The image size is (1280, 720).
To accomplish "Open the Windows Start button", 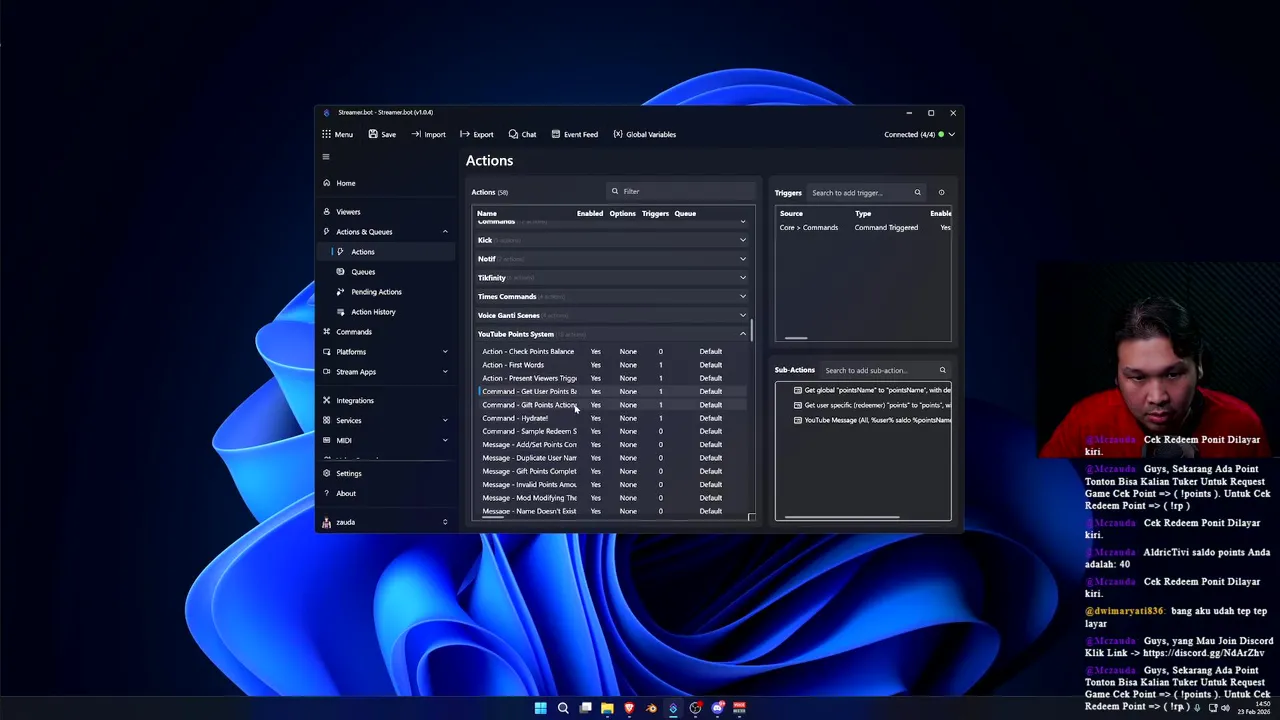I will (x=540, y=708).
